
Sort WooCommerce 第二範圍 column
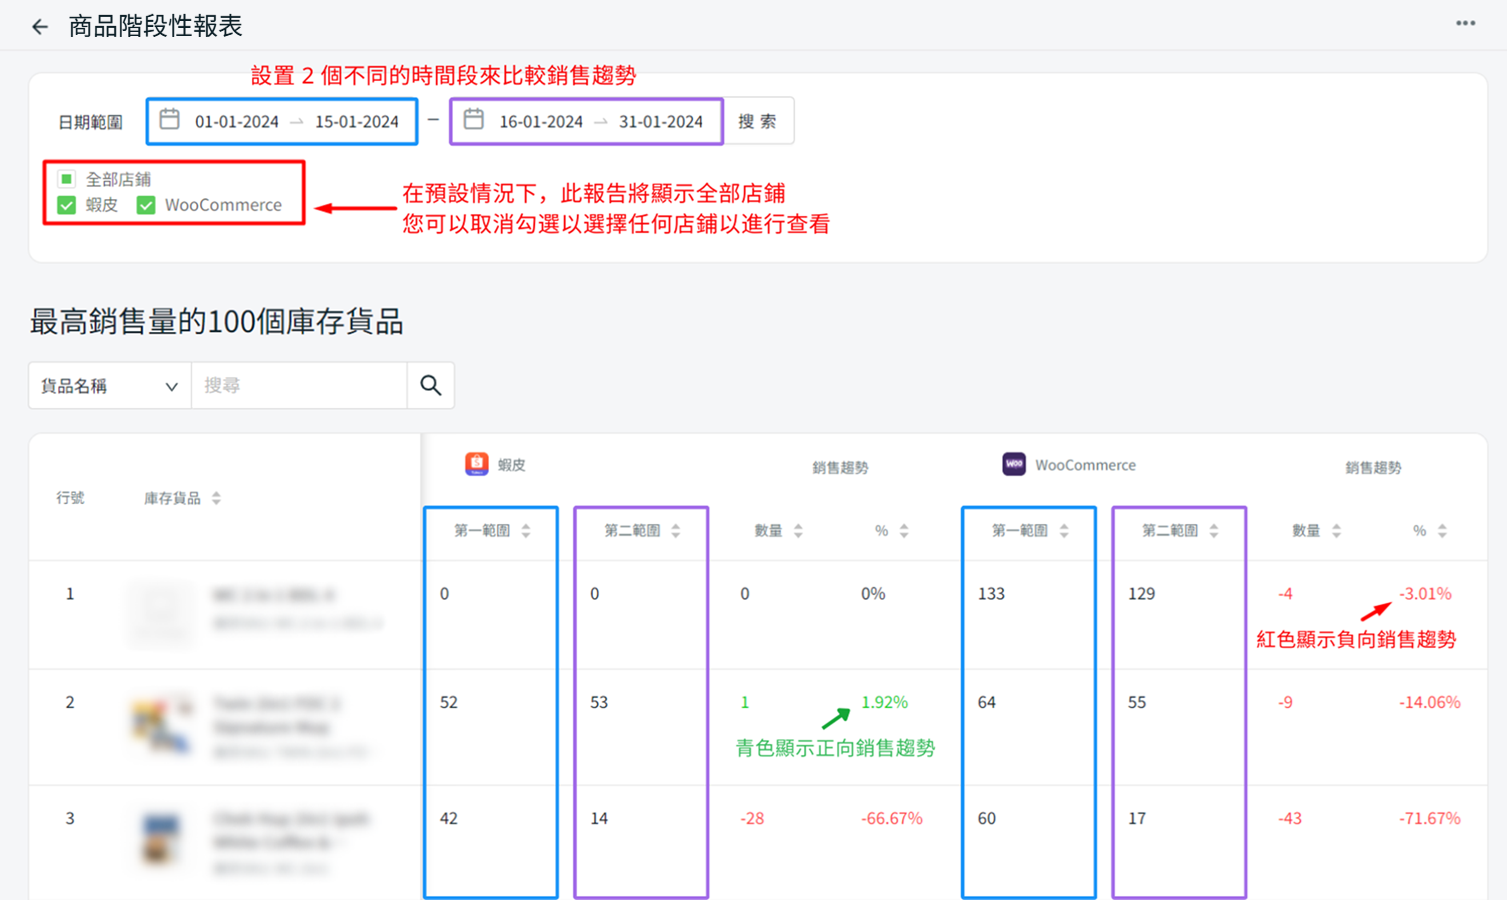pos(1214,531)
